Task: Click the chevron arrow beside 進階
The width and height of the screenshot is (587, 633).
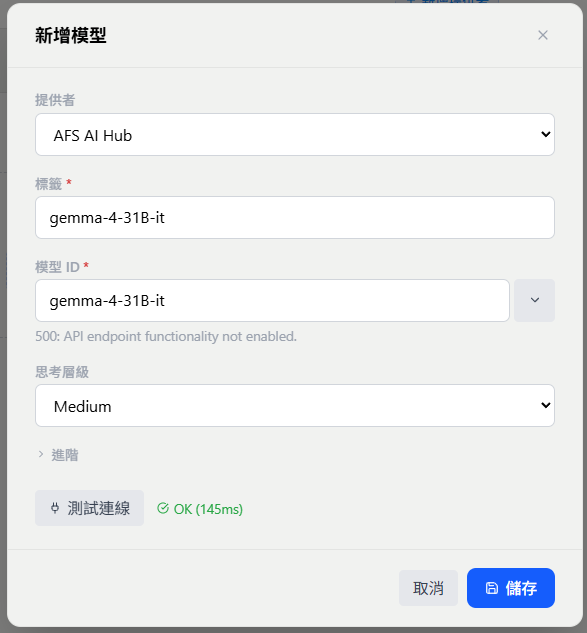Action: click(41, 454)
